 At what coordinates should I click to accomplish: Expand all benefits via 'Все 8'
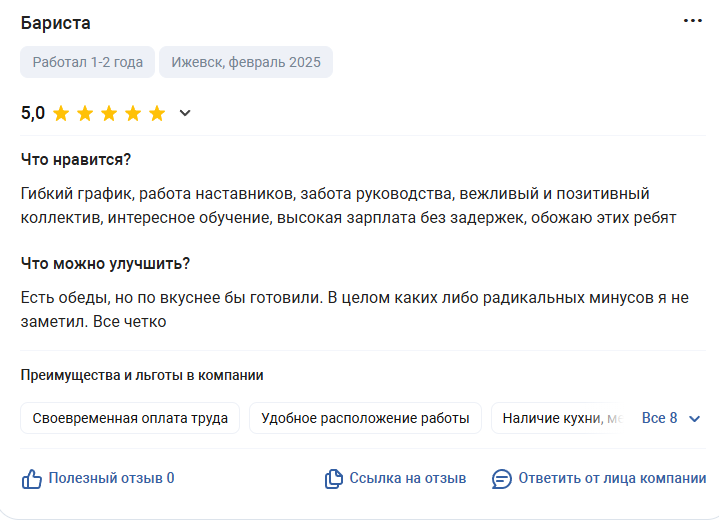click(x=659, y=418)
